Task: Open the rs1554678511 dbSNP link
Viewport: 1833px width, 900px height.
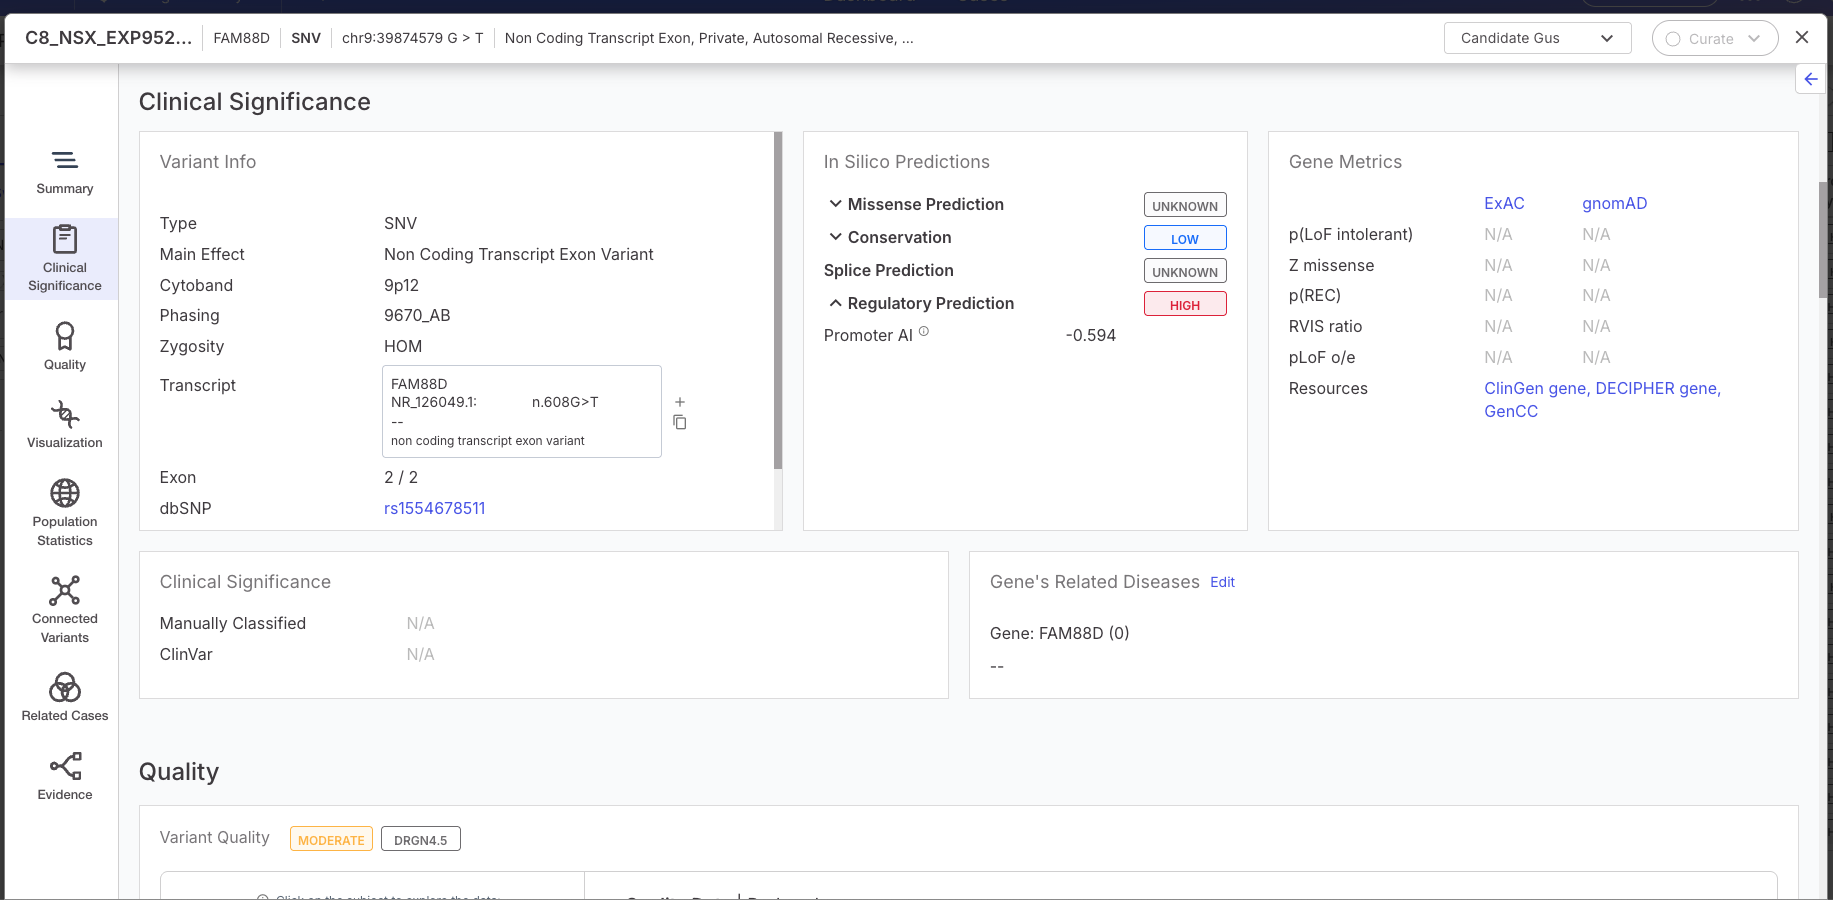Action: tap(434, 508)
